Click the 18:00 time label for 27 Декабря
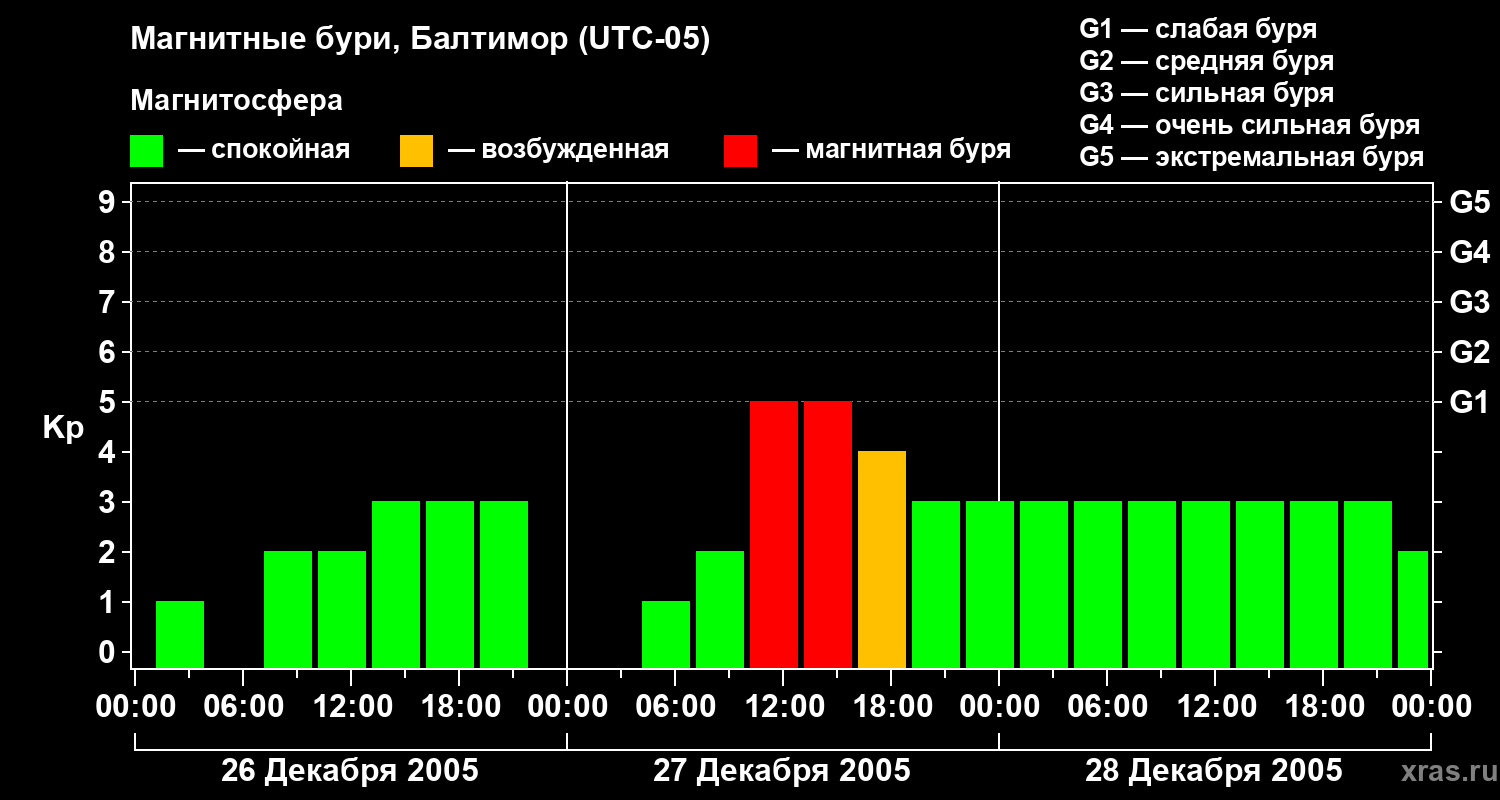Image resolution: width=1500 pixels, height=800 pixels. [x=891, y=707]
